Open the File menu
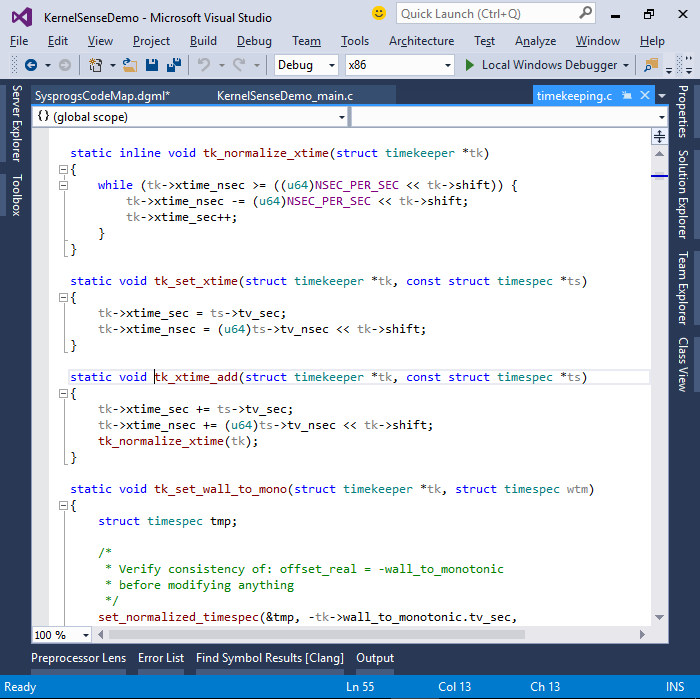The width and height of the screenshot is (700, 699). (19, 41)
